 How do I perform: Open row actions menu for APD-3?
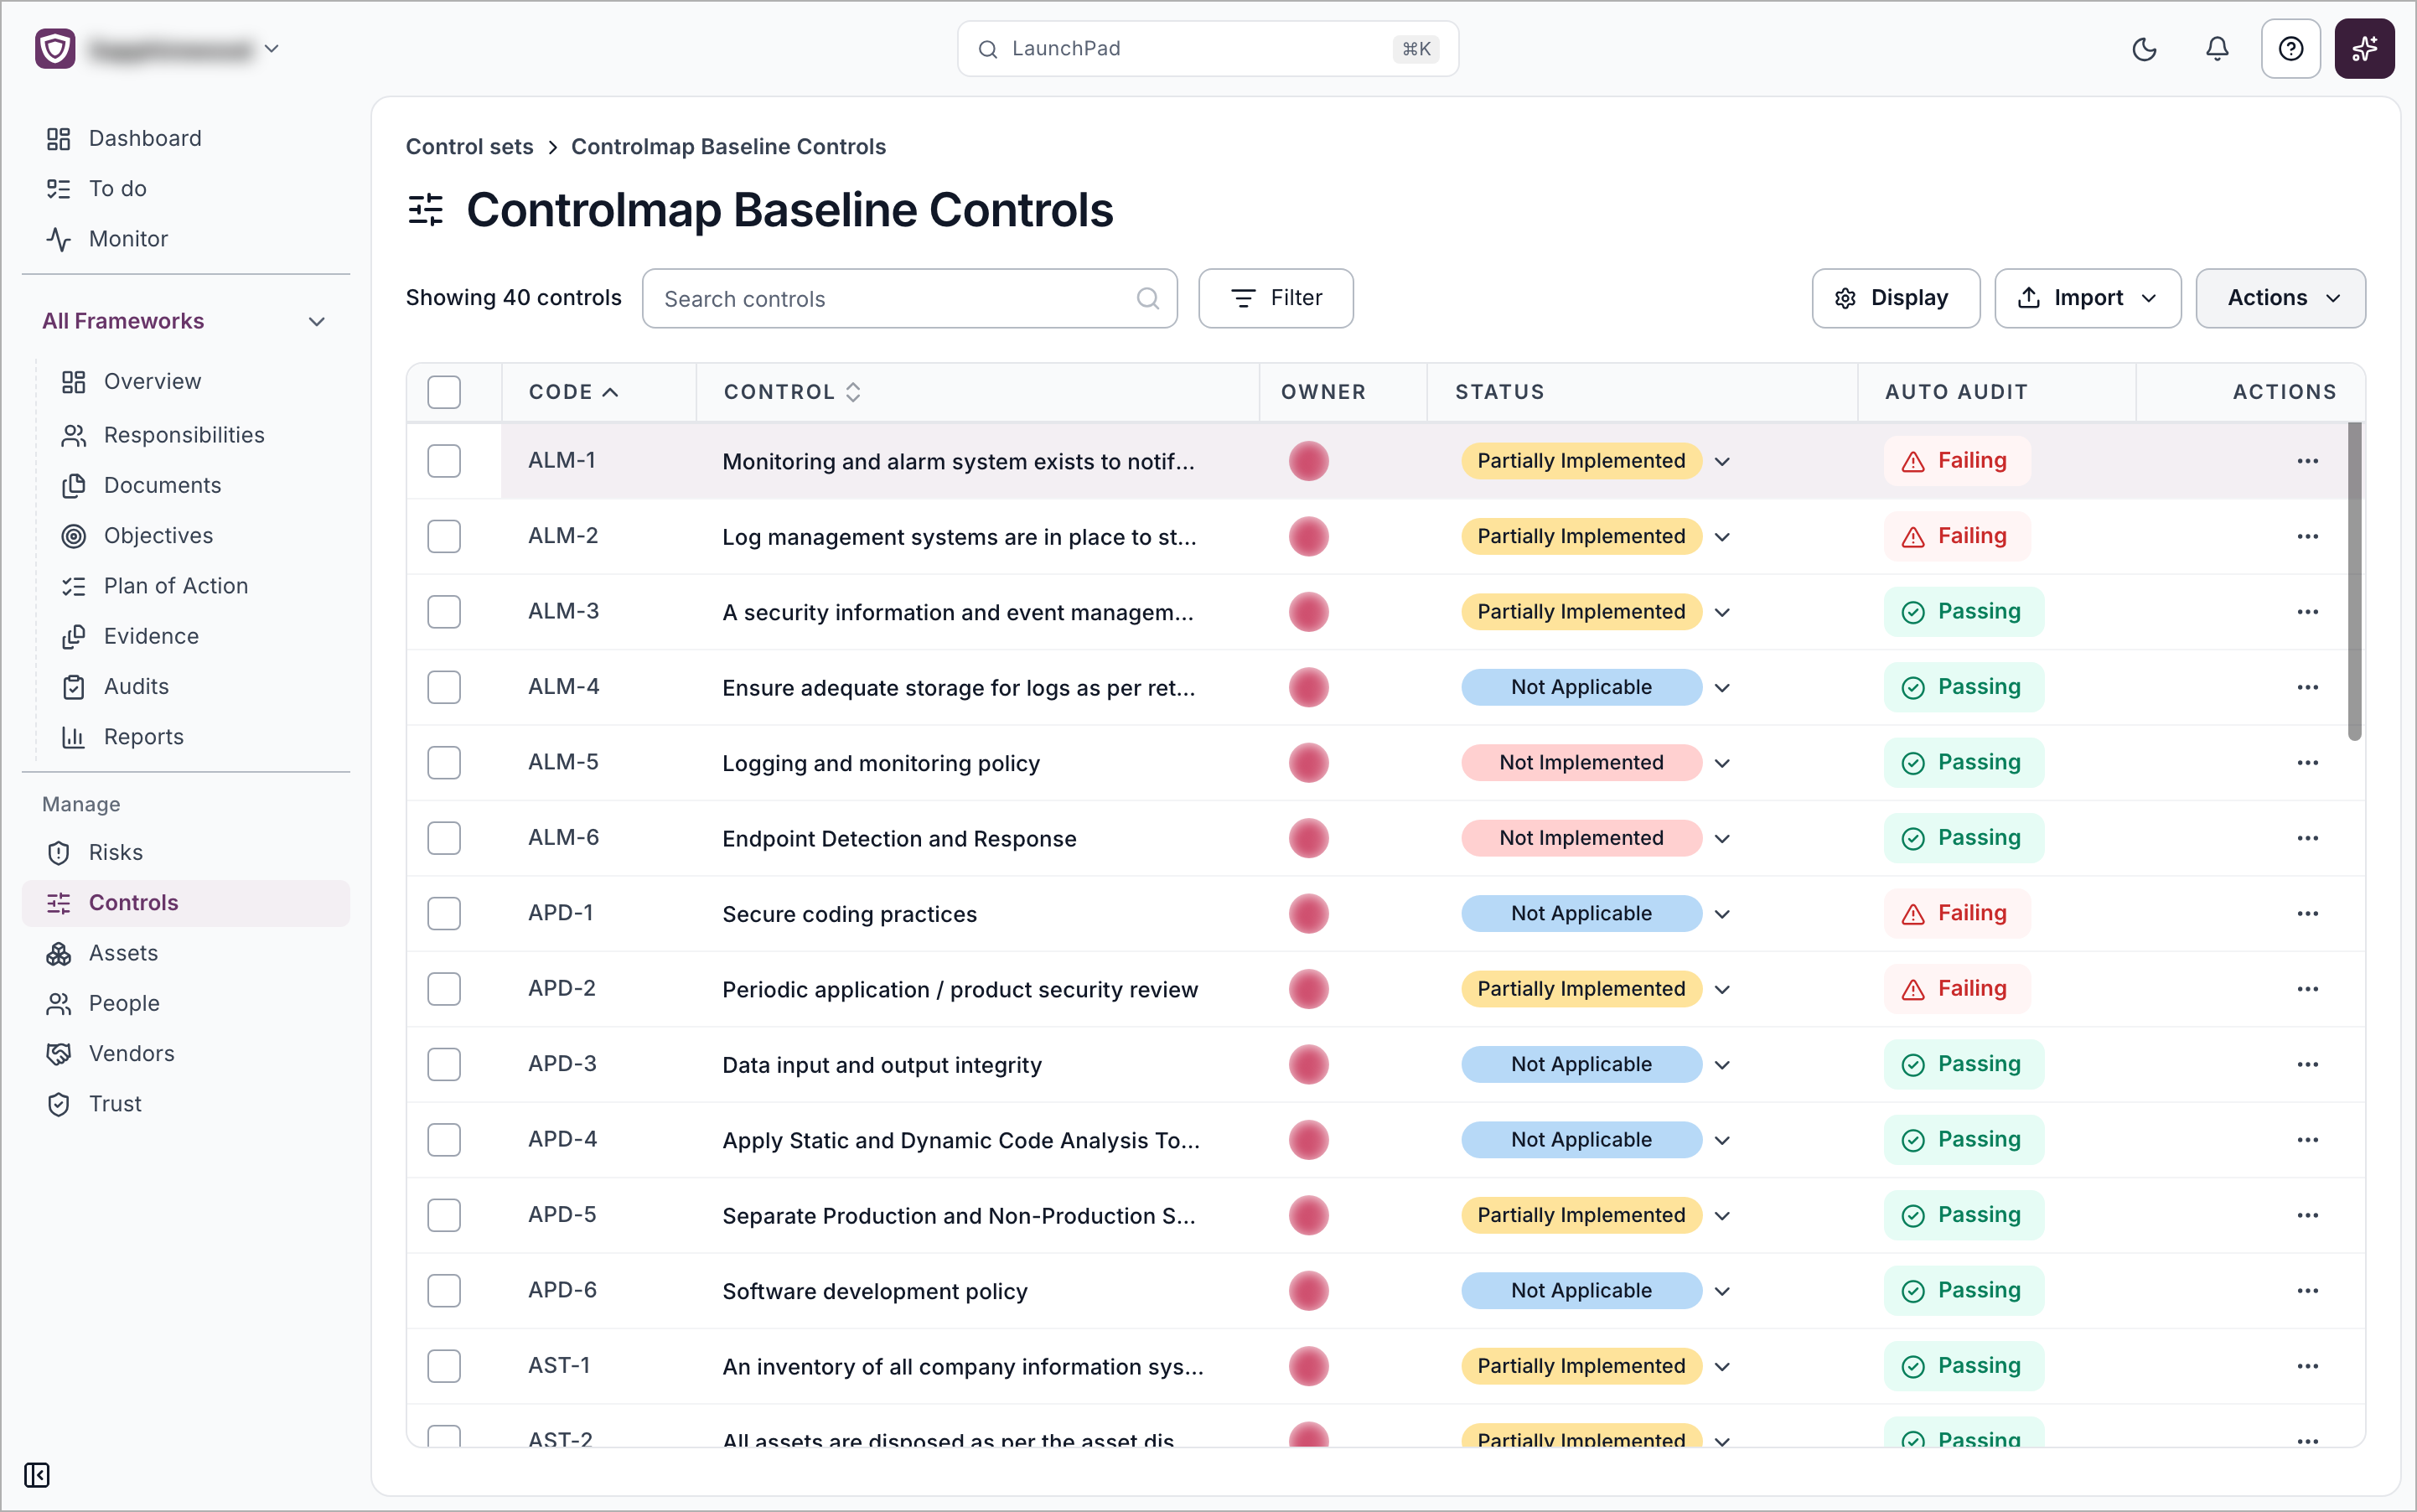(2307, 1064)
